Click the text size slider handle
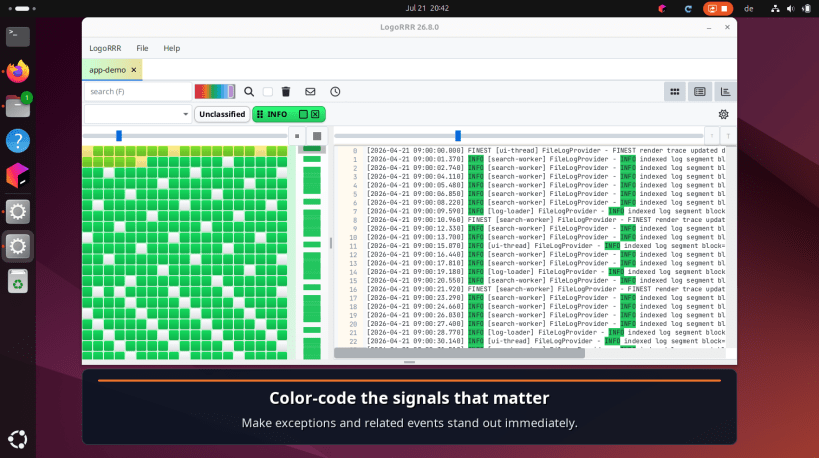 pyautogui.click(x=458, y=136)
